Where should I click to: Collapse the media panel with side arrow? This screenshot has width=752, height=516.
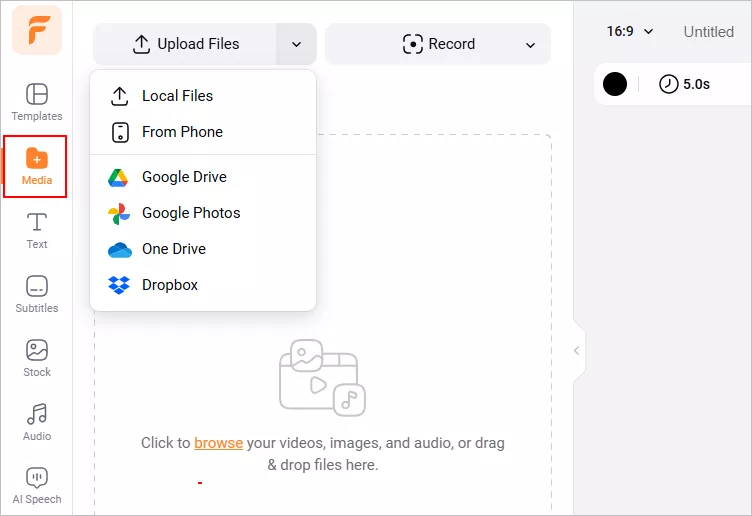(x=577, y=351)
